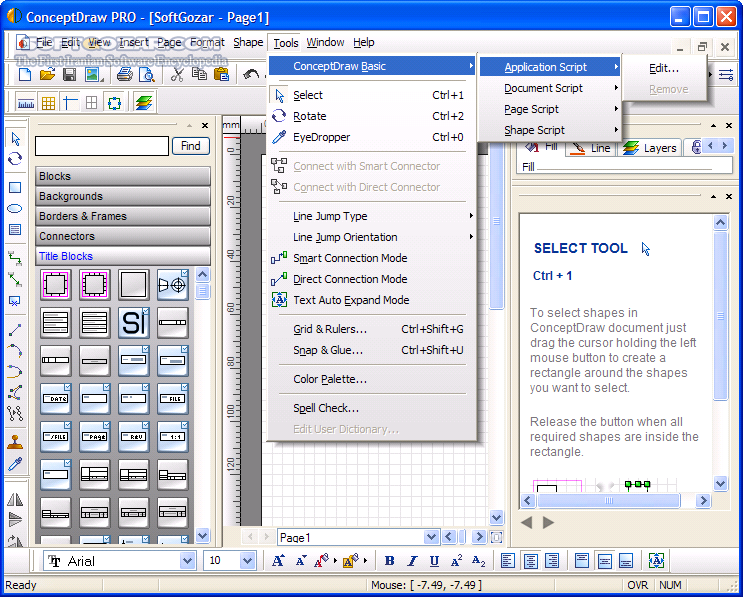Click the PAGE title block shape

click(95, 436)
